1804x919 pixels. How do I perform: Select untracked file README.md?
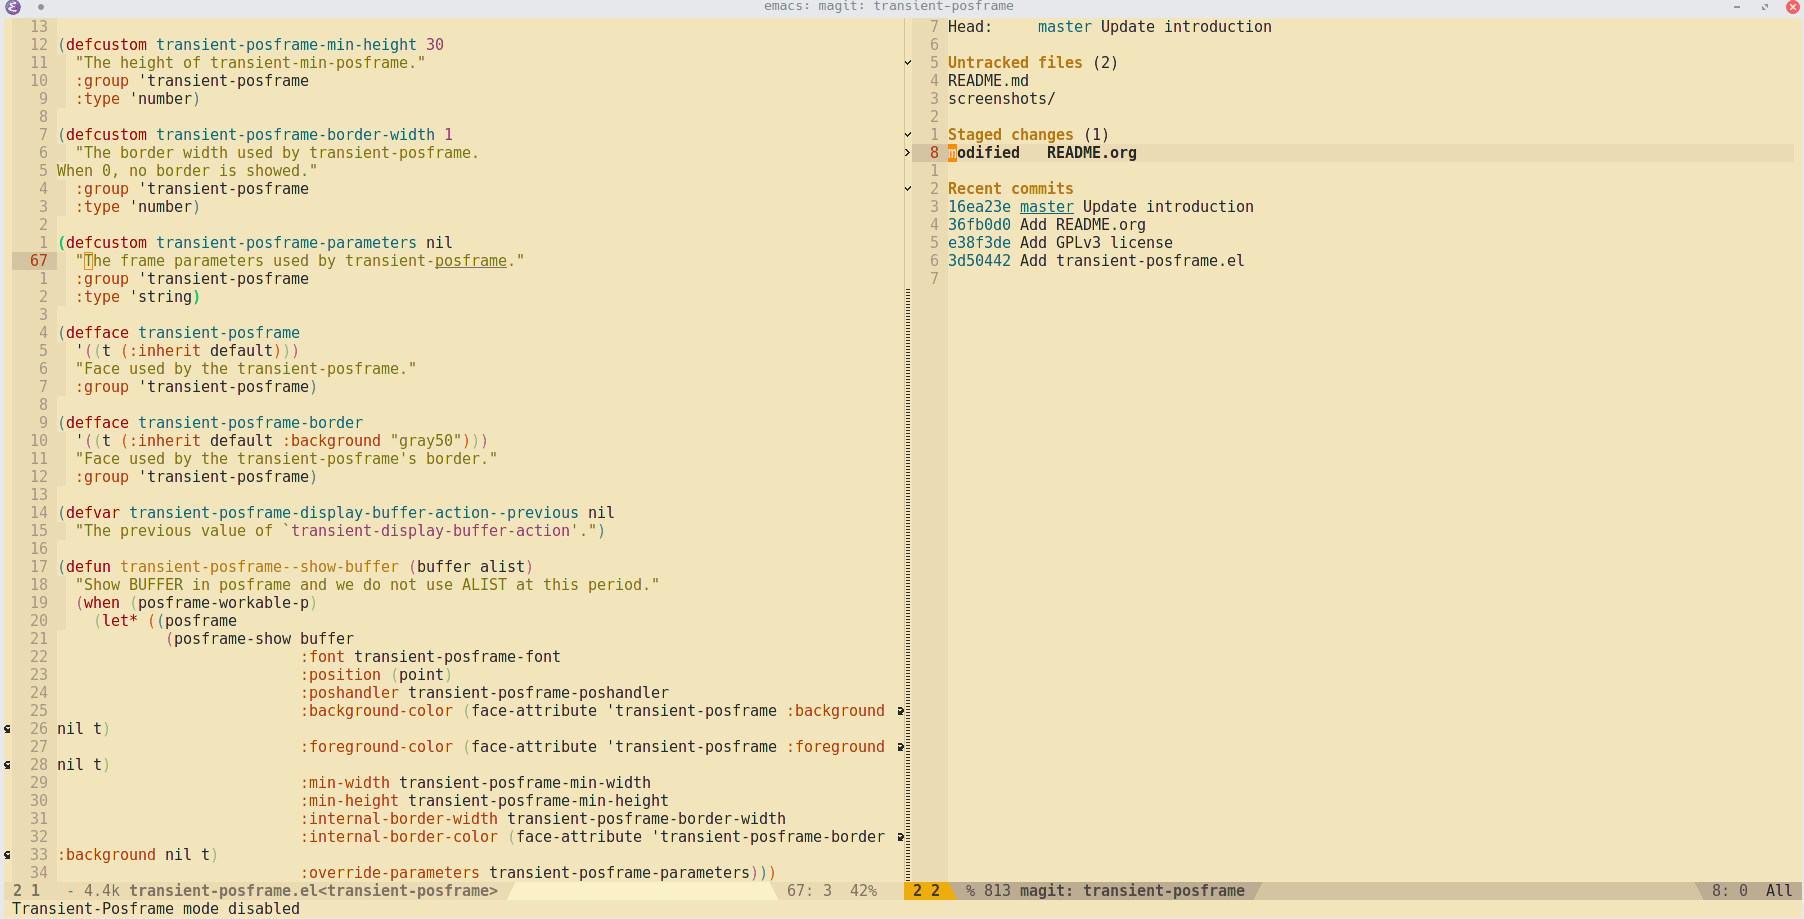988,81
